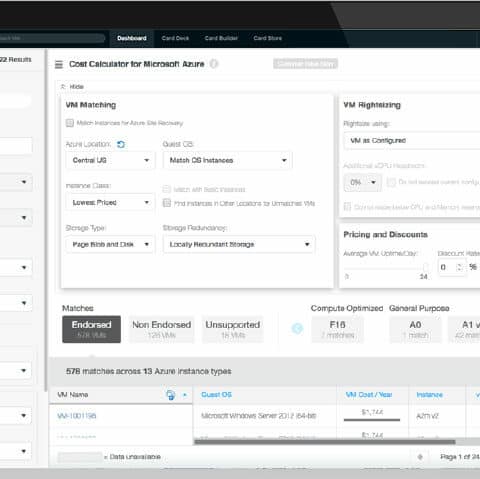Click the Discount Rate stepper arrows
Viewport: 480px width, 479px height.
[x=460, y=267]
